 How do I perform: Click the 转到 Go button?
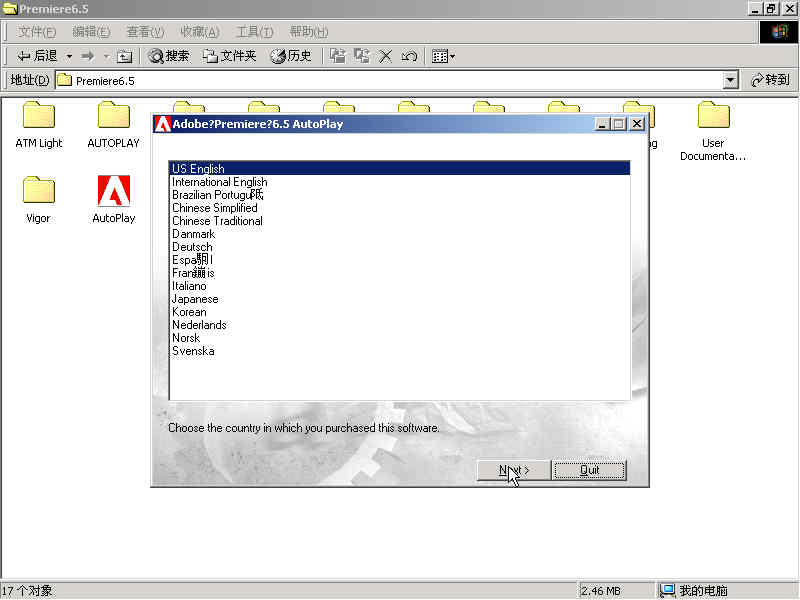click(x=770, y=80)
